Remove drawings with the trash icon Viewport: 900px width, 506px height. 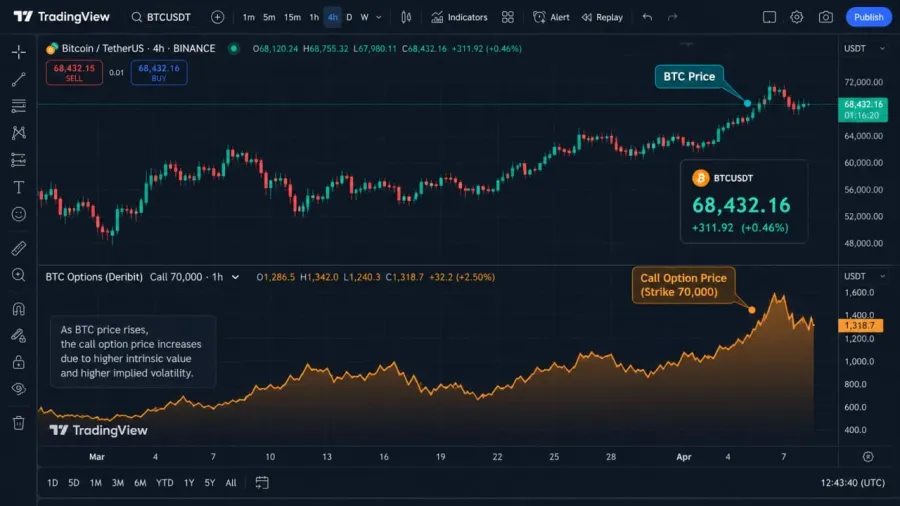(18, 423)
